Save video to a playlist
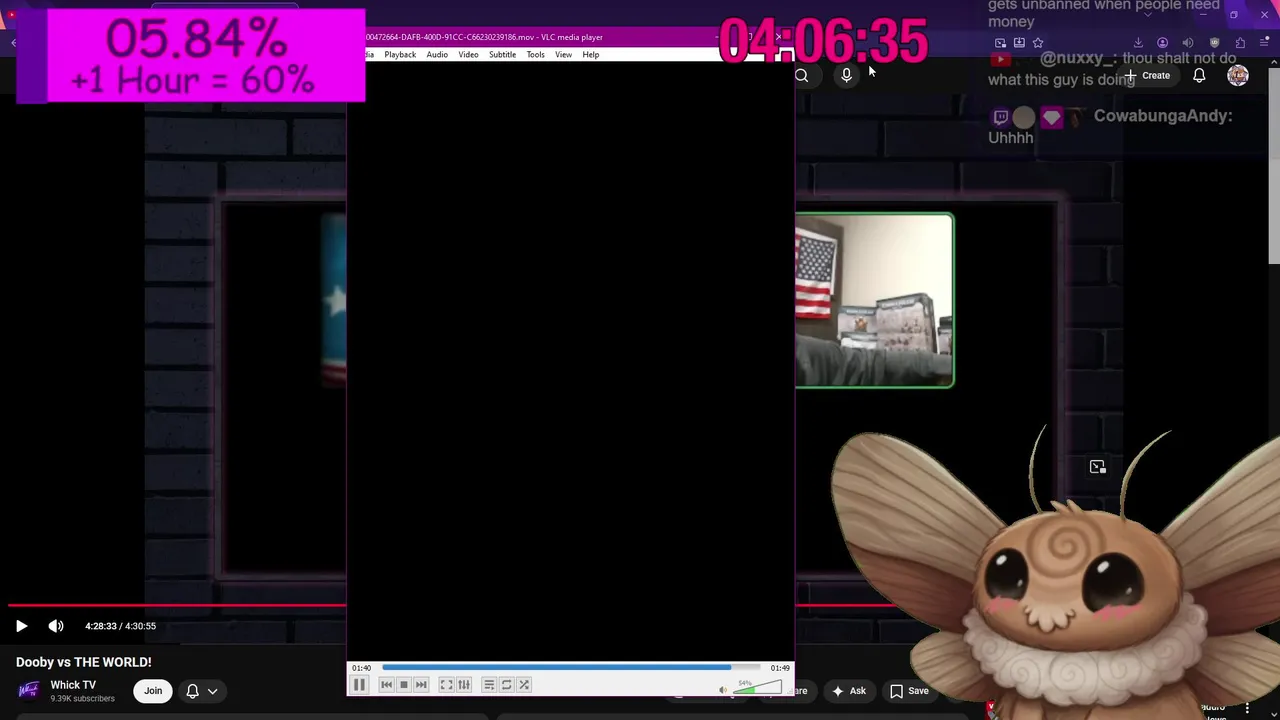The height and width of the screenshot is (720, 1280). click(x=909, y=691)
